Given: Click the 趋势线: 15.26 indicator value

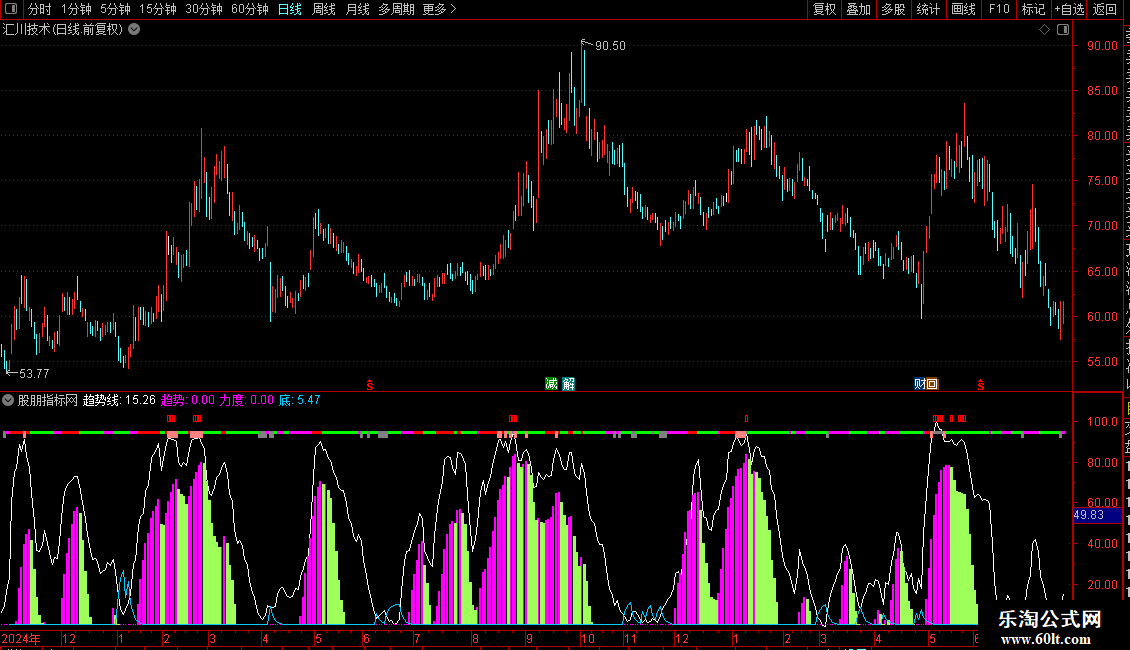Looking at the screenshot, I should click(x=119, y=400).
